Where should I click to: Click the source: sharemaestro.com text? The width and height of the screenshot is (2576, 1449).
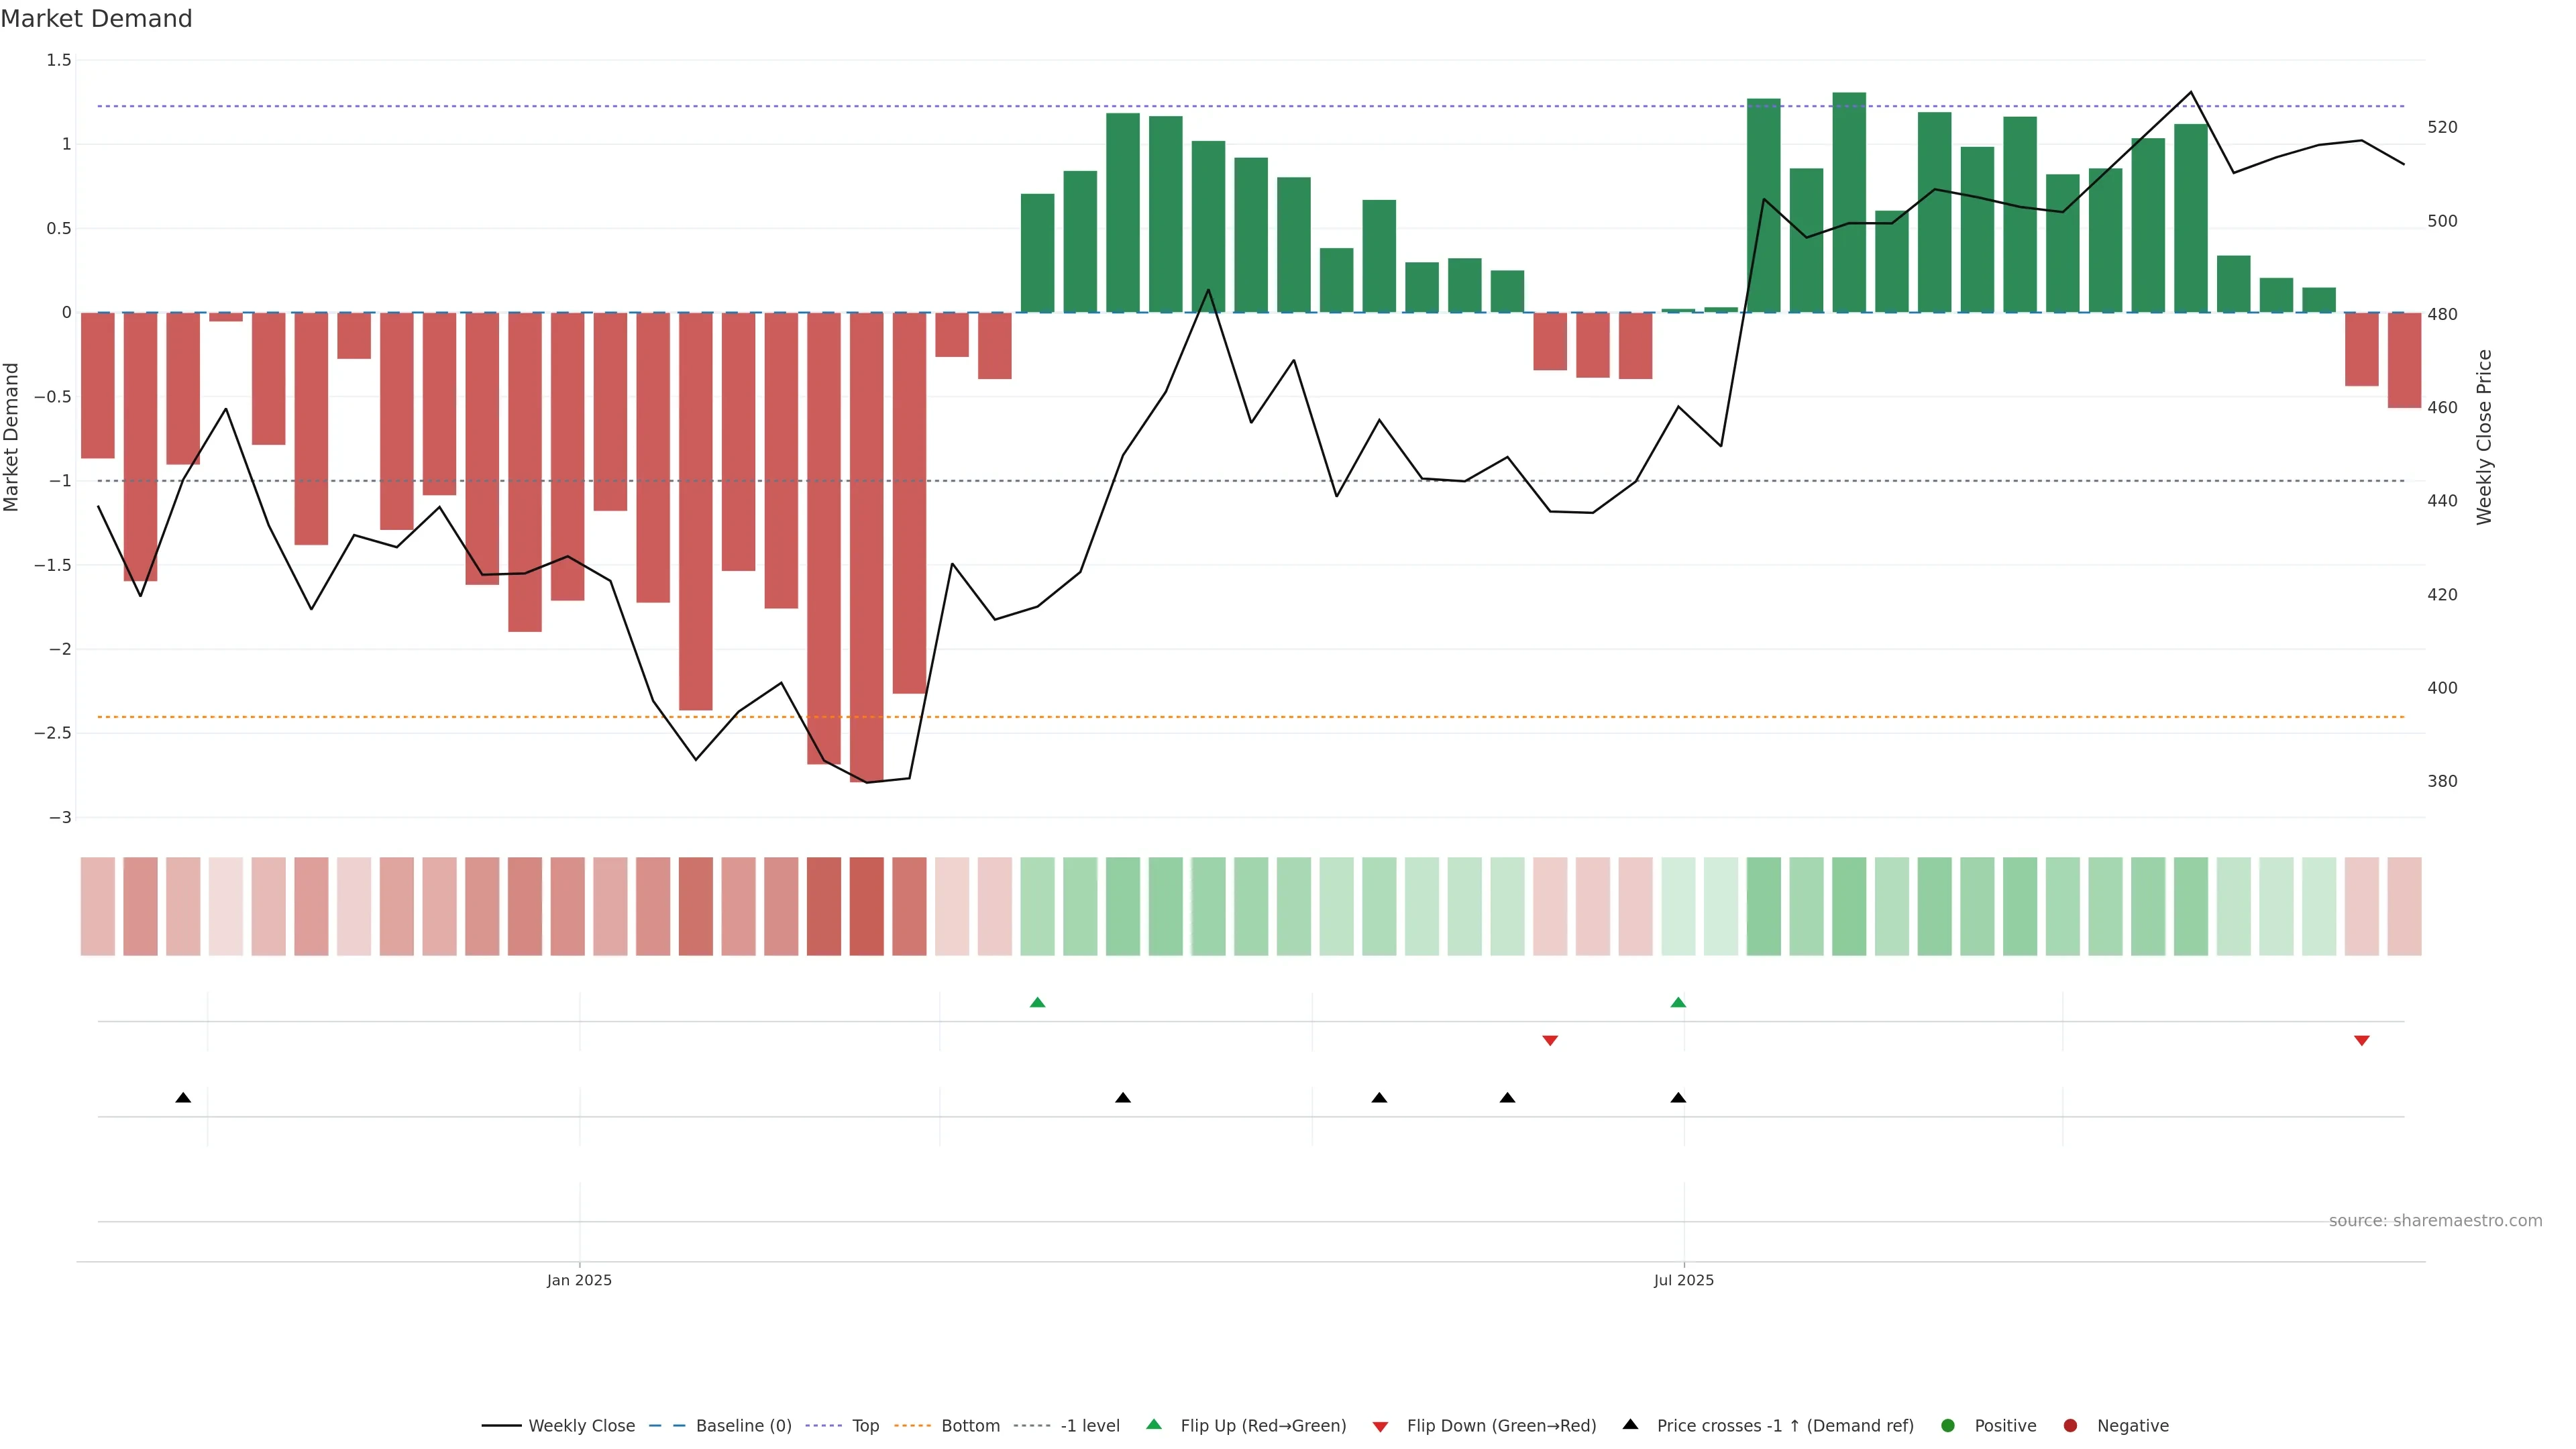pos(2435,1221)
